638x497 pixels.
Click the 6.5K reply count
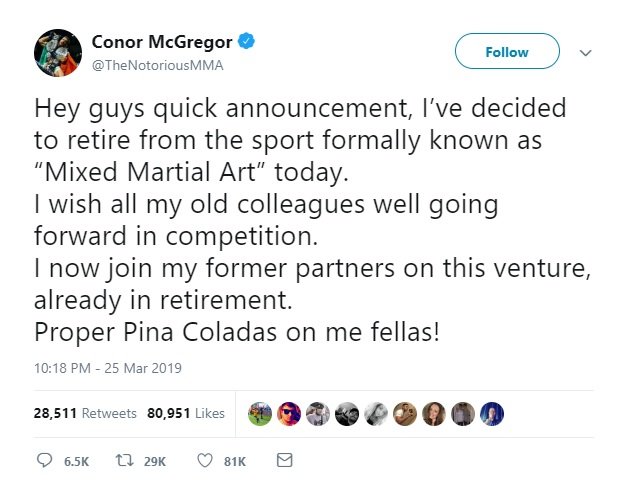point(77,462)
